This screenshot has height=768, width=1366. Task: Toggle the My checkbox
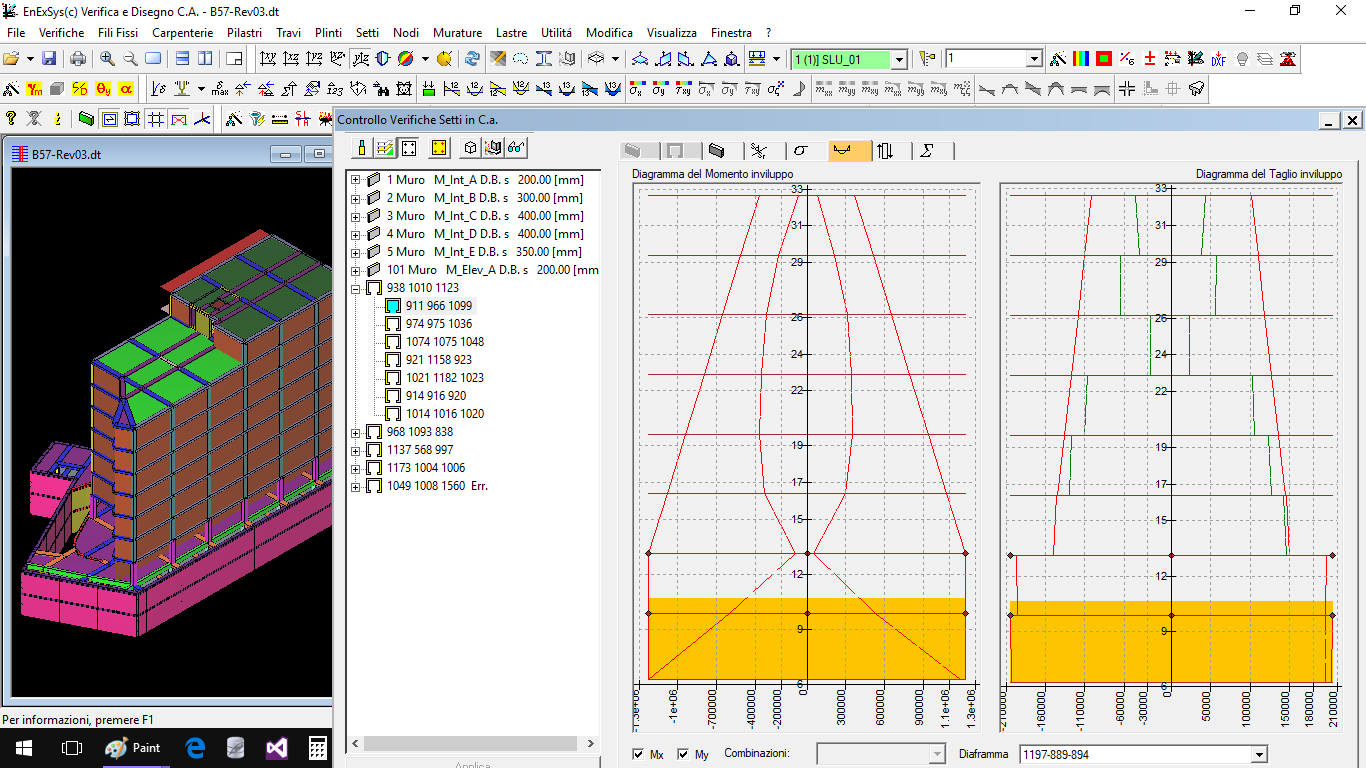(x=684, y=754)
